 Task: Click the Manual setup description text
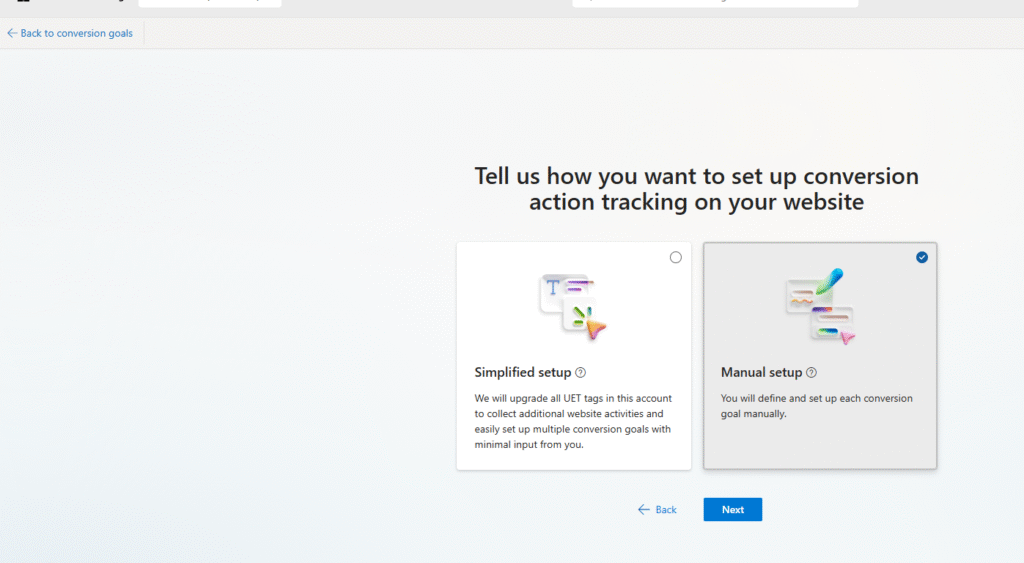click(816, 406)
